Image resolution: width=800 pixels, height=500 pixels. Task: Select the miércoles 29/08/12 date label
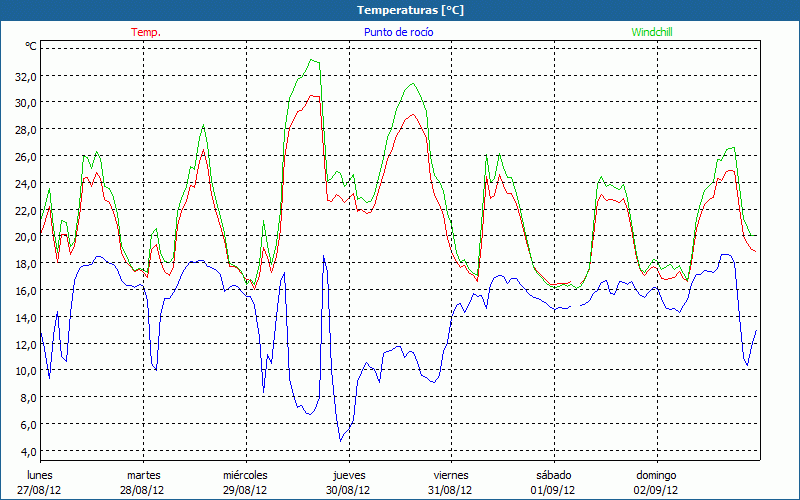pos(245,482)
